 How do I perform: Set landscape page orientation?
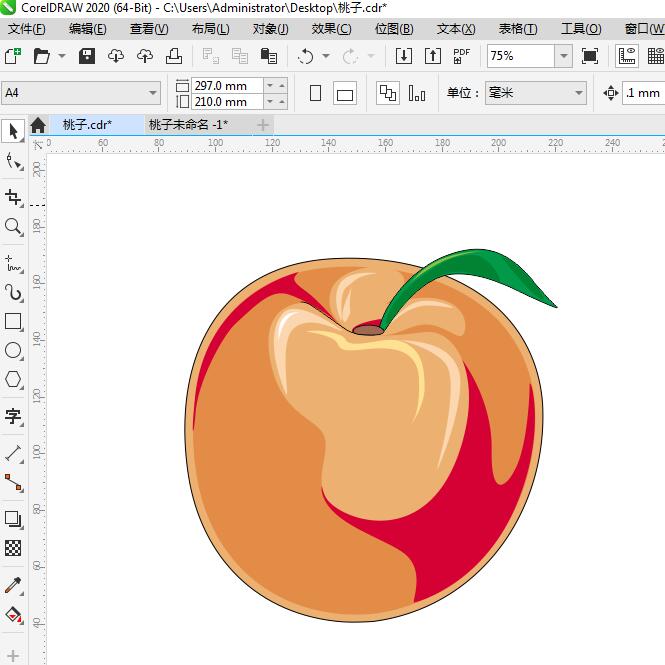click(x=345, y=94)
